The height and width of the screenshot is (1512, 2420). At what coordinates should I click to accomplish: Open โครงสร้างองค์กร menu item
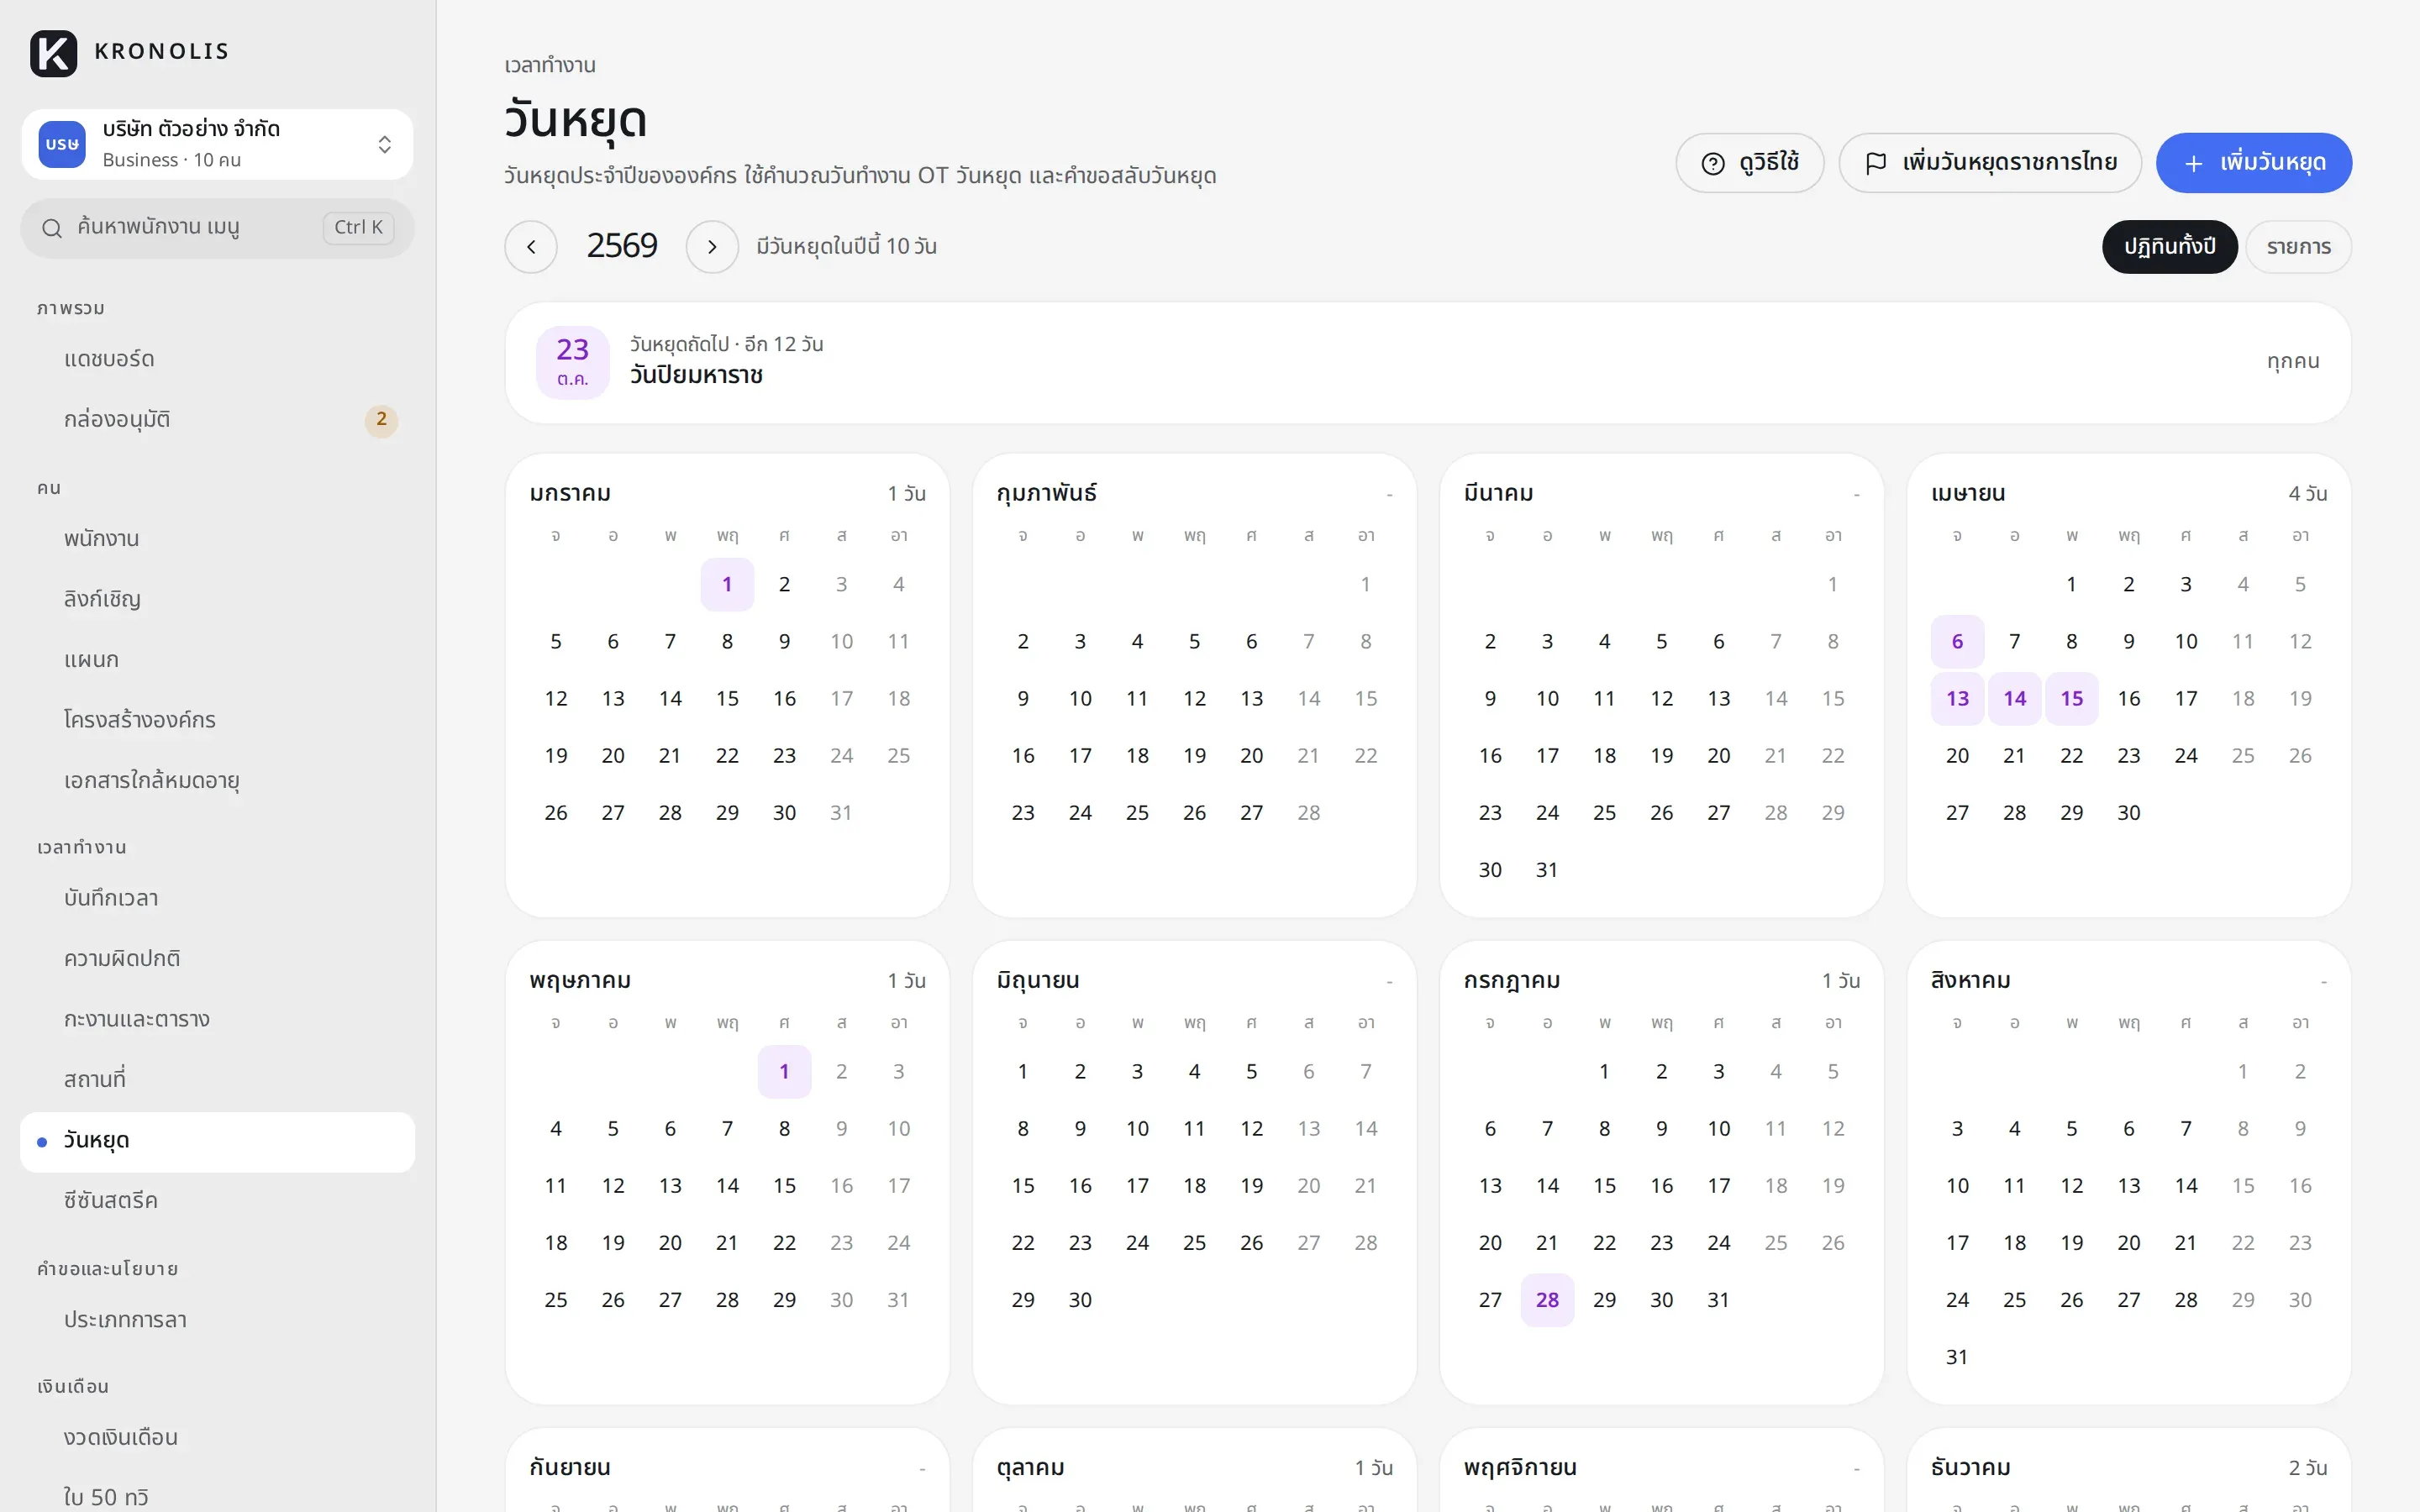(x=217, y=720)
